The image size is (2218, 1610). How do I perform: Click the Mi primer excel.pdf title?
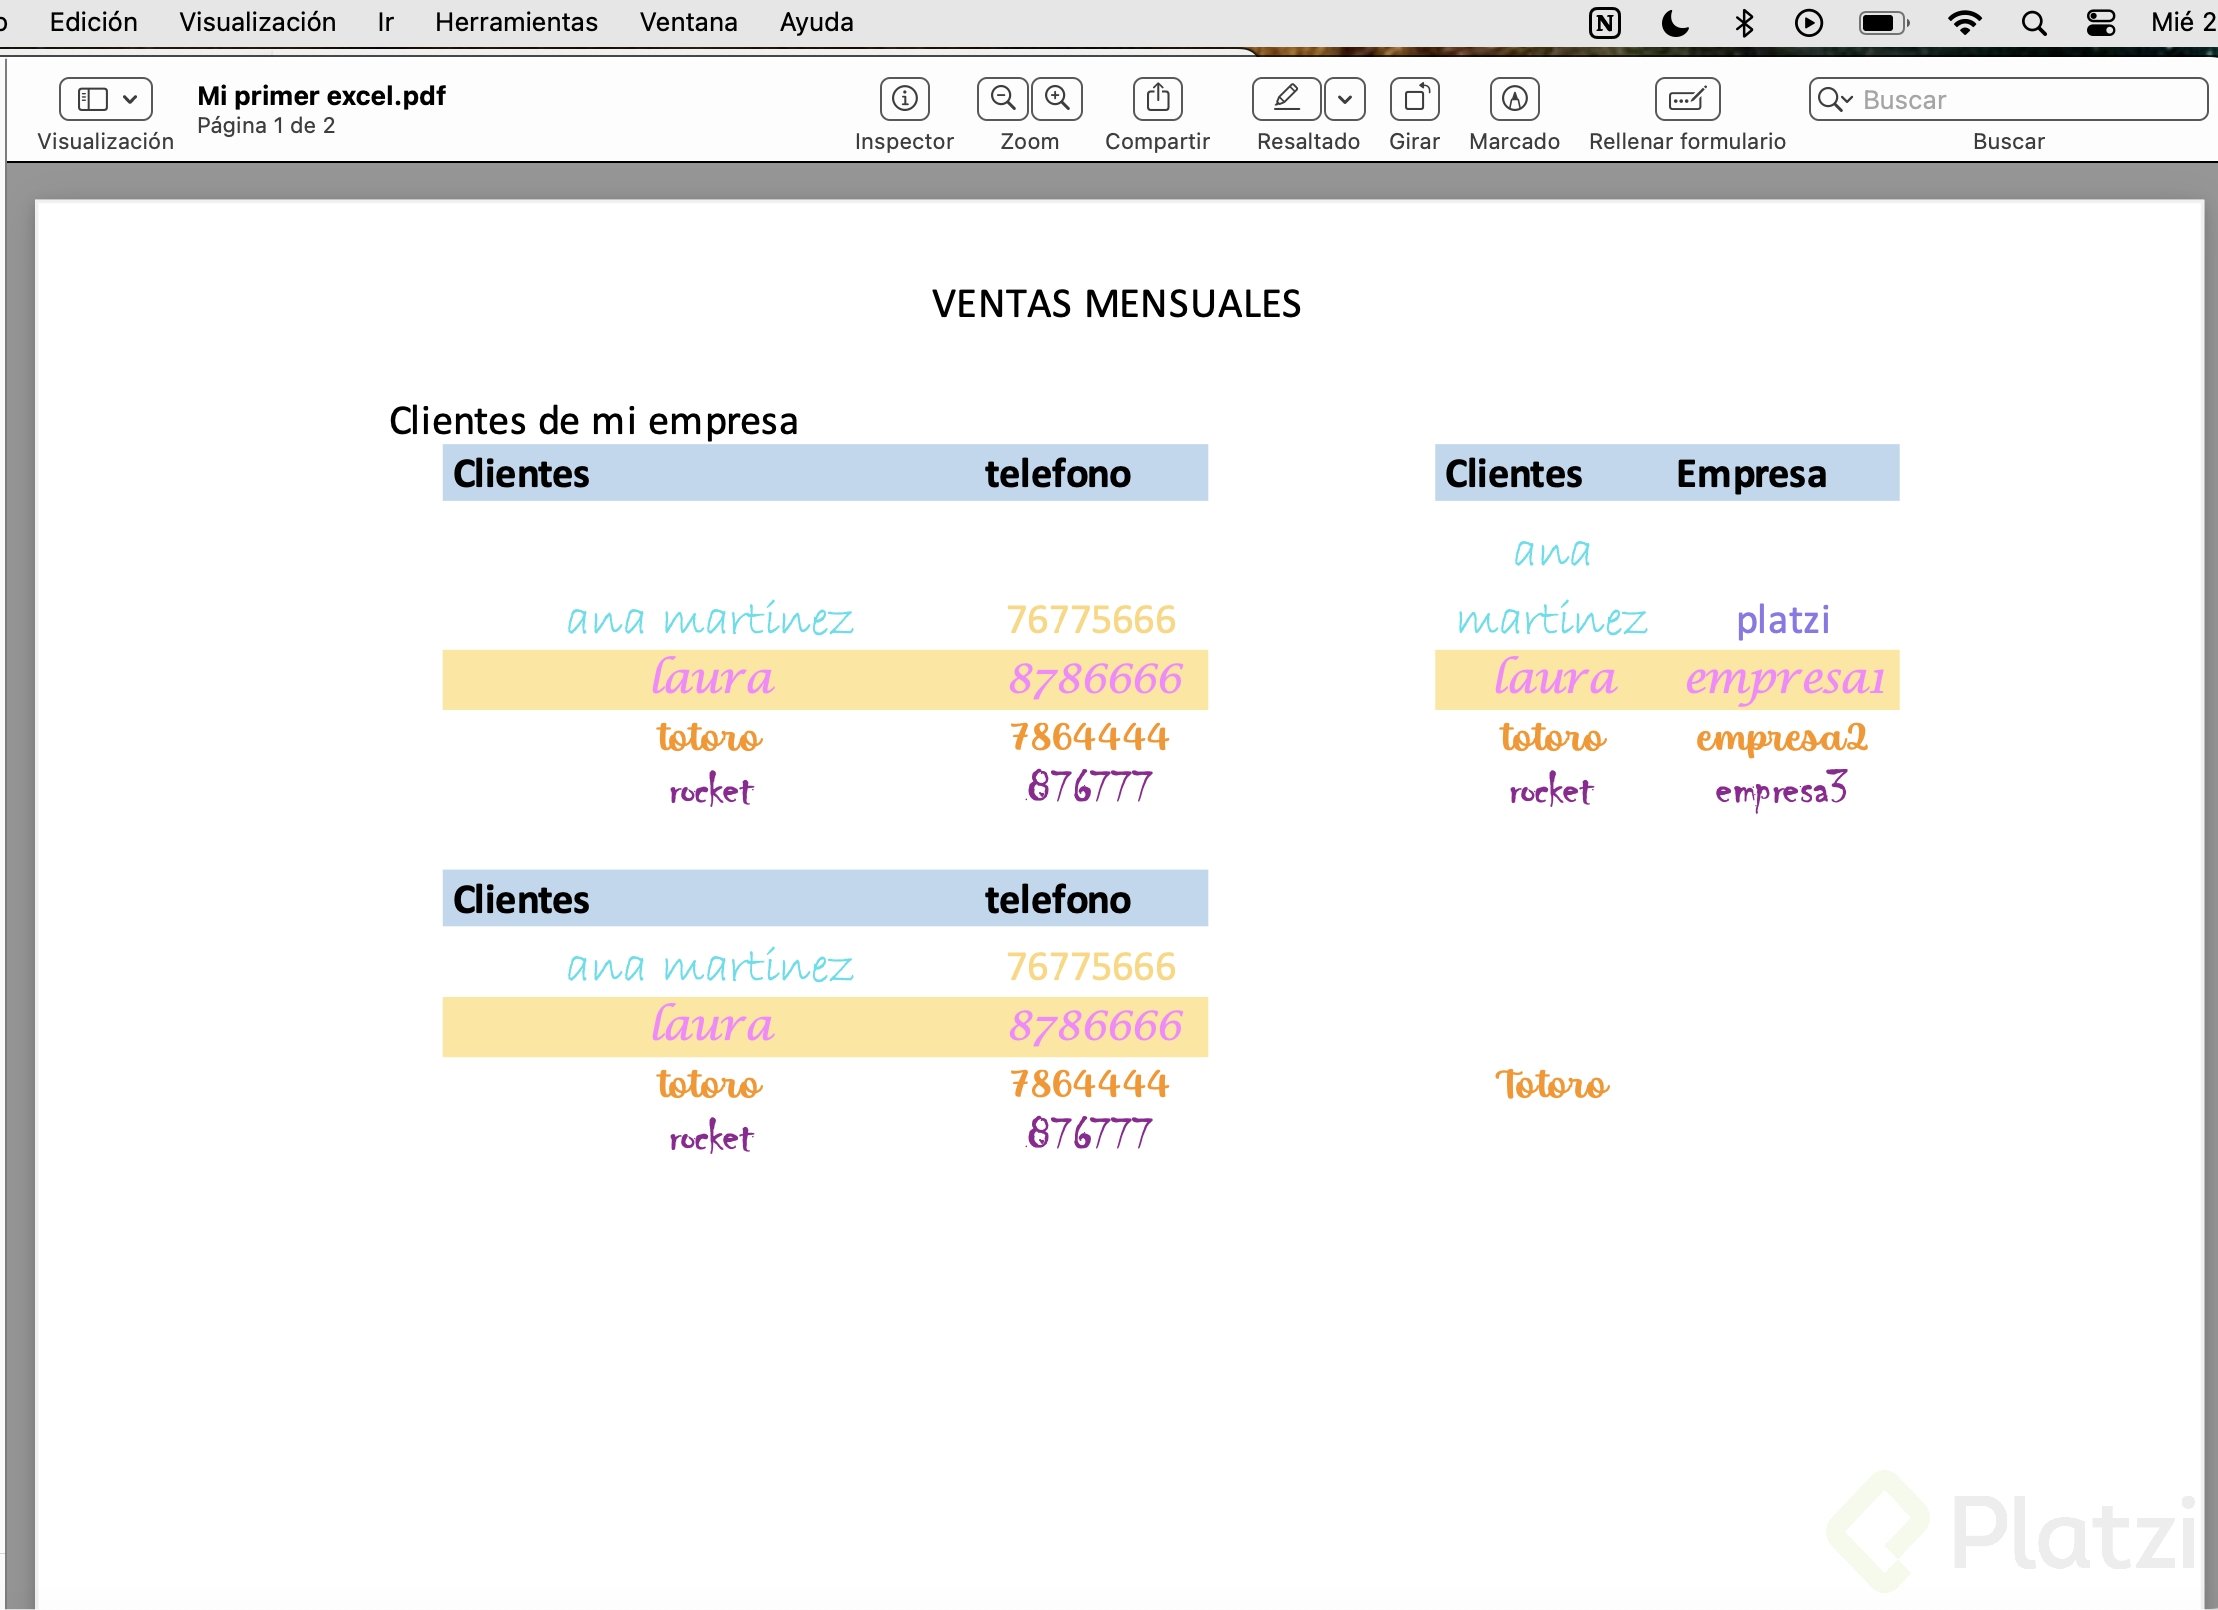click(321, 95)
